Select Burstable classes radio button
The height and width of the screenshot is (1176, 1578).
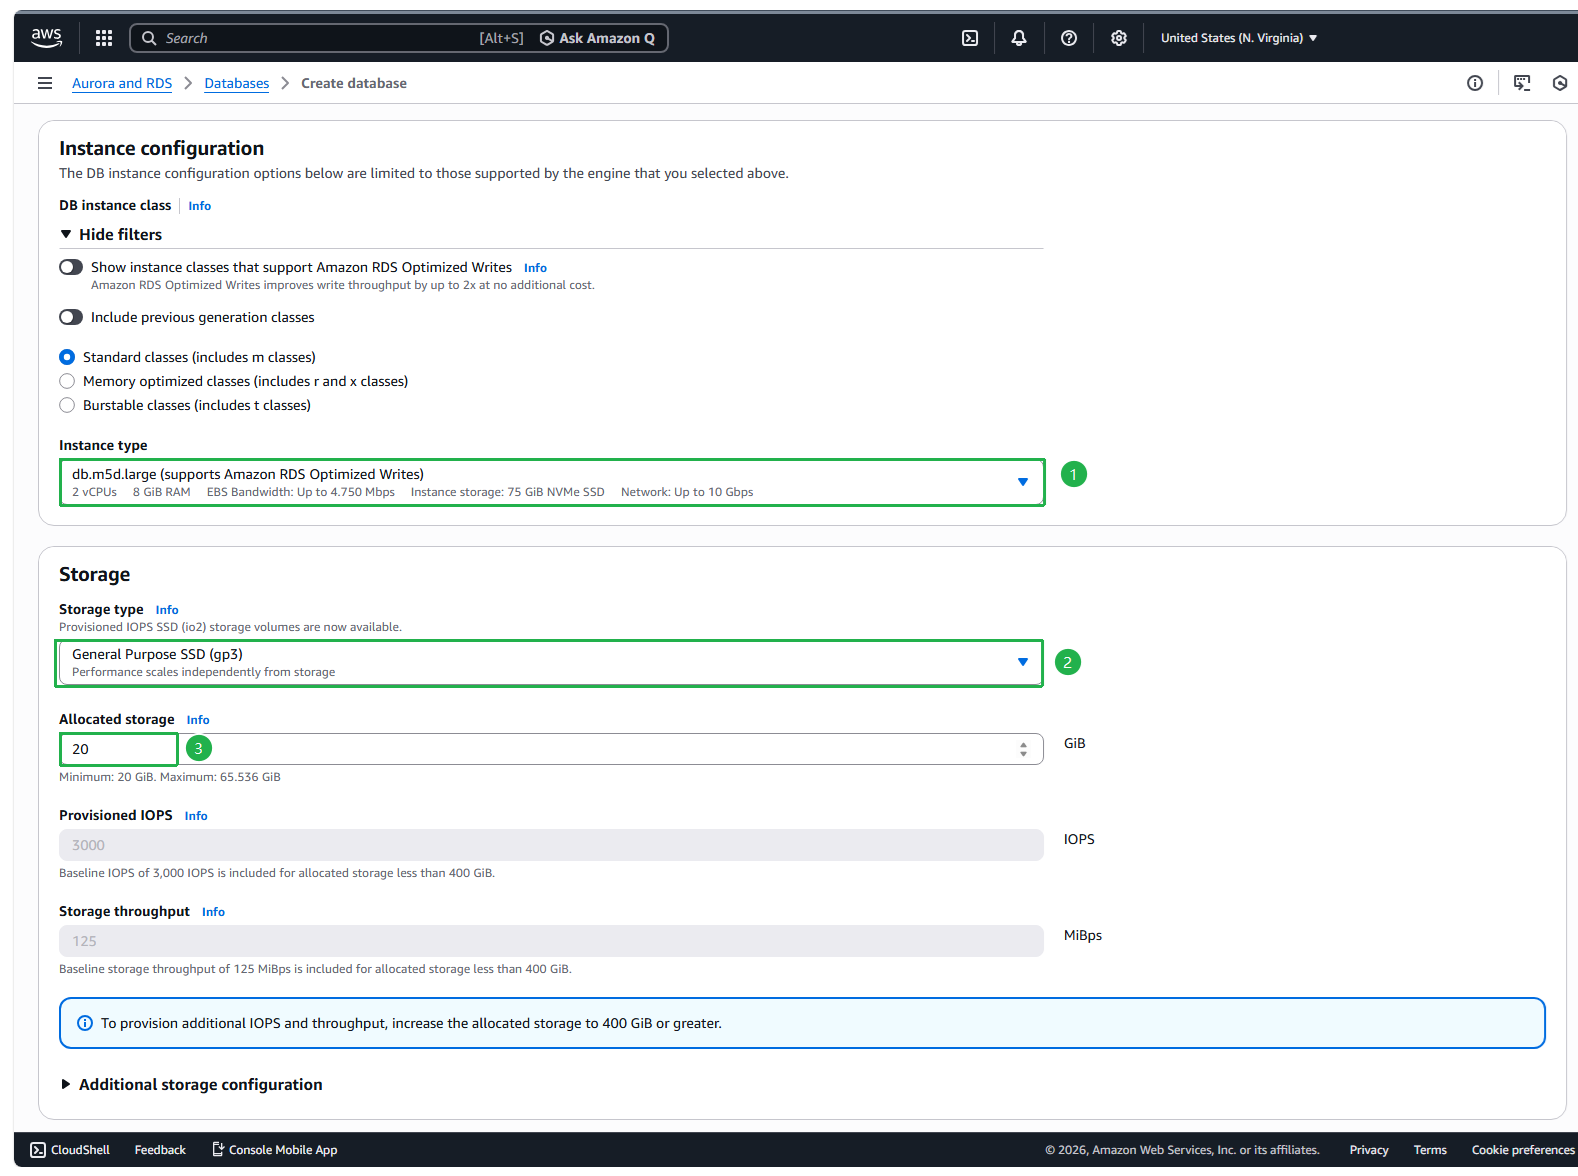click(x=67, y=405)
